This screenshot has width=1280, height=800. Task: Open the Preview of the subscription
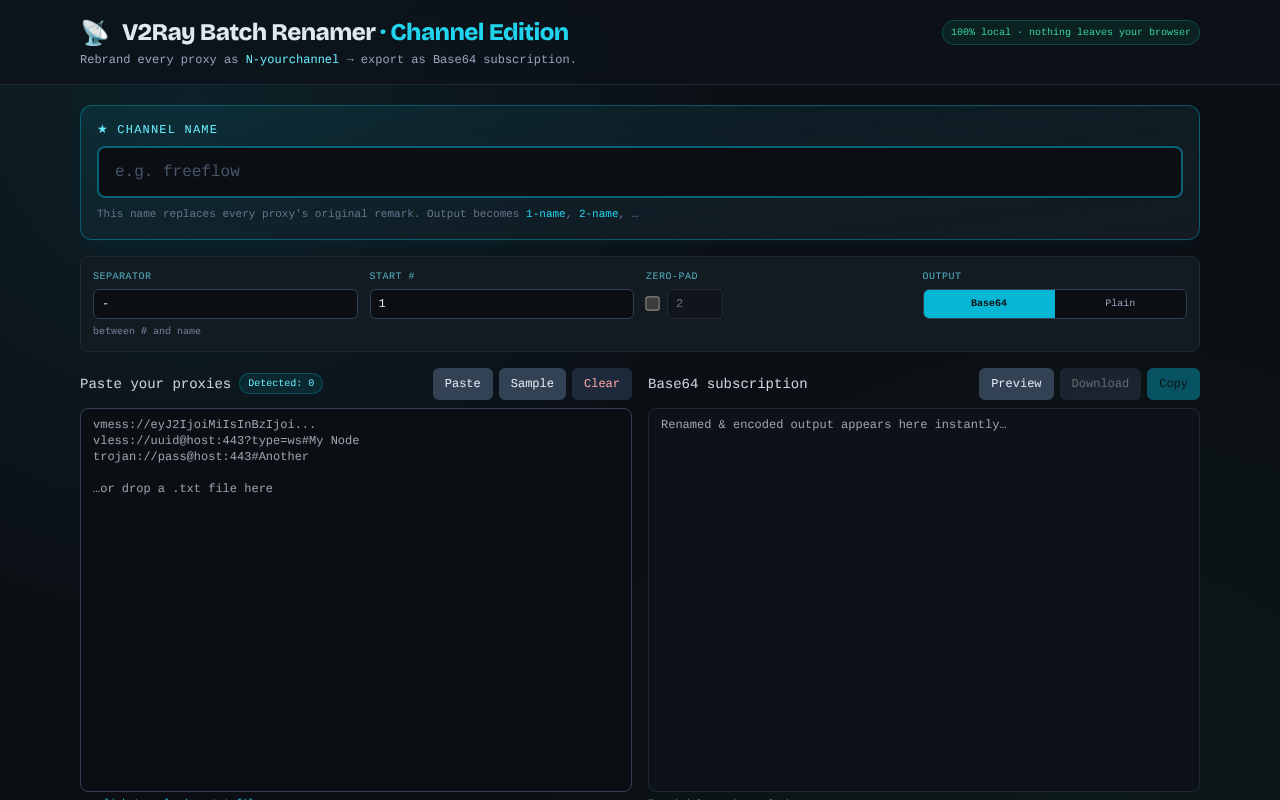point(1016,384)
